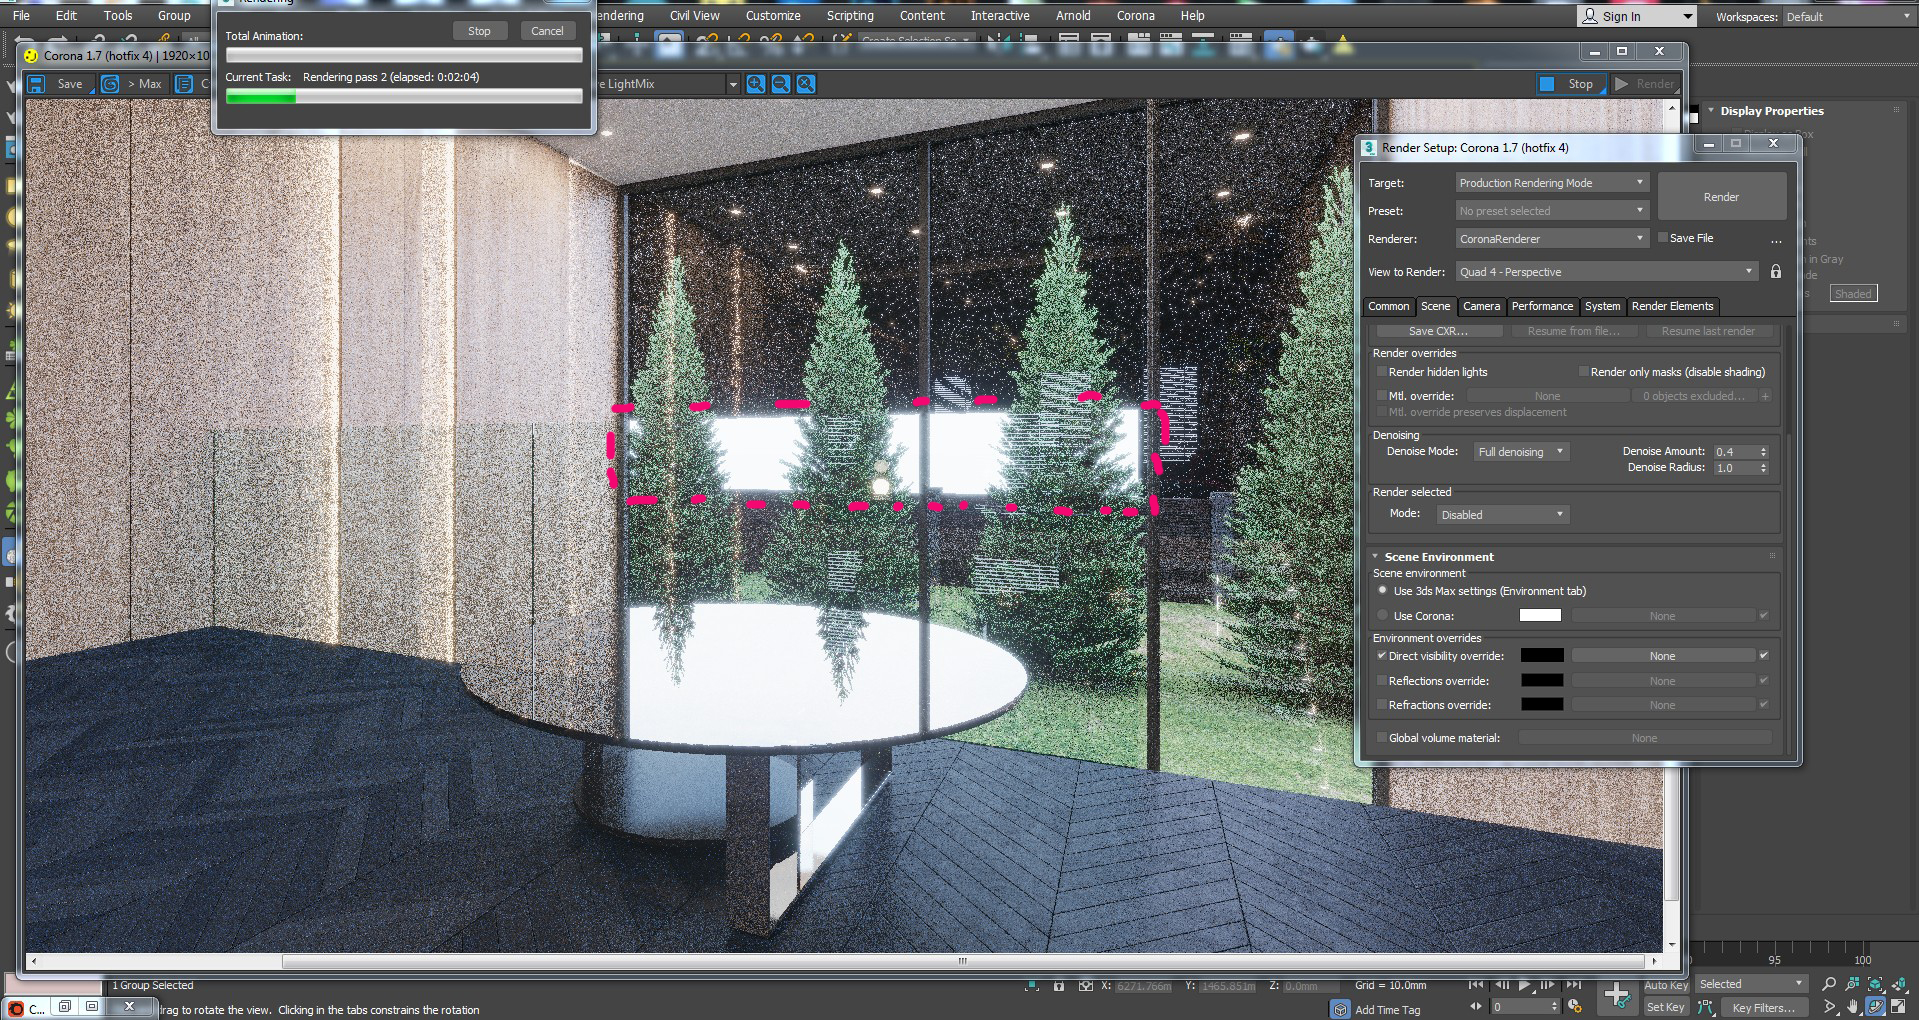Step to next frame
This screenshot has height=1020, width=1919.
click(1548, 985)
